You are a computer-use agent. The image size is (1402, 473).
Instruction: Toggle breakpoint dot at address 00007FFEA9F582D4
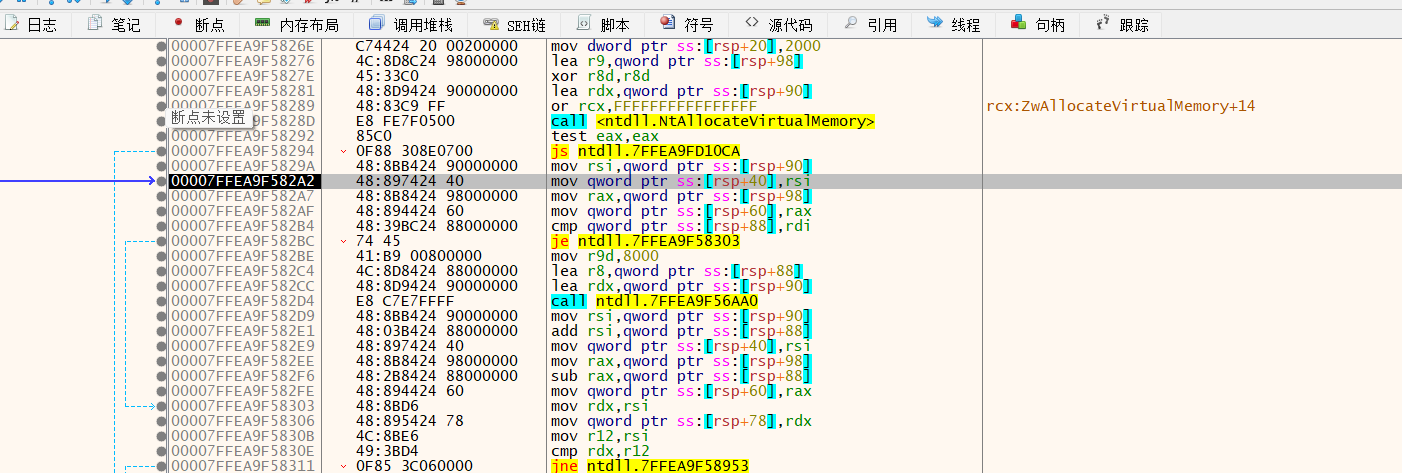[x=162, y=301]
